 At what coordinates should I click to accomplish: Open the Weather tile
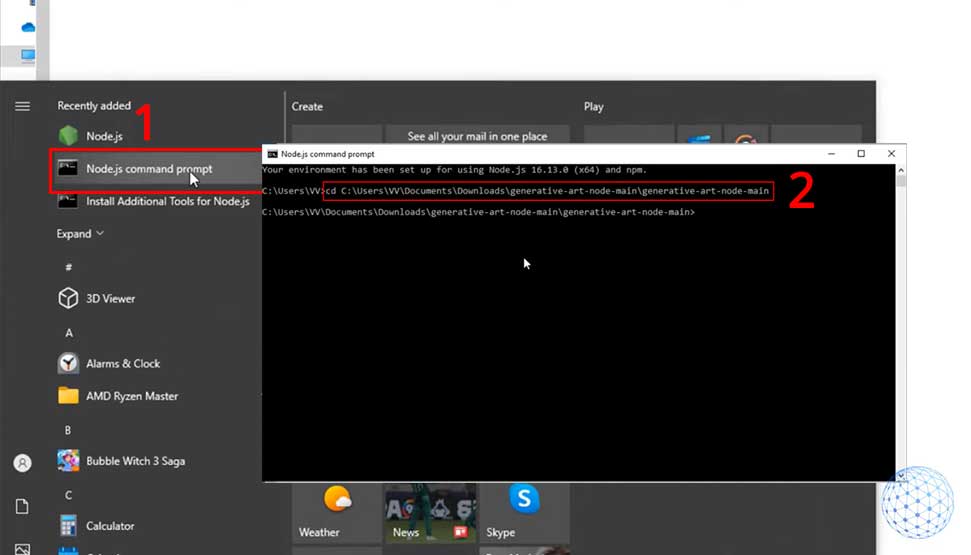pyautogui.click(x=337, y=513)
